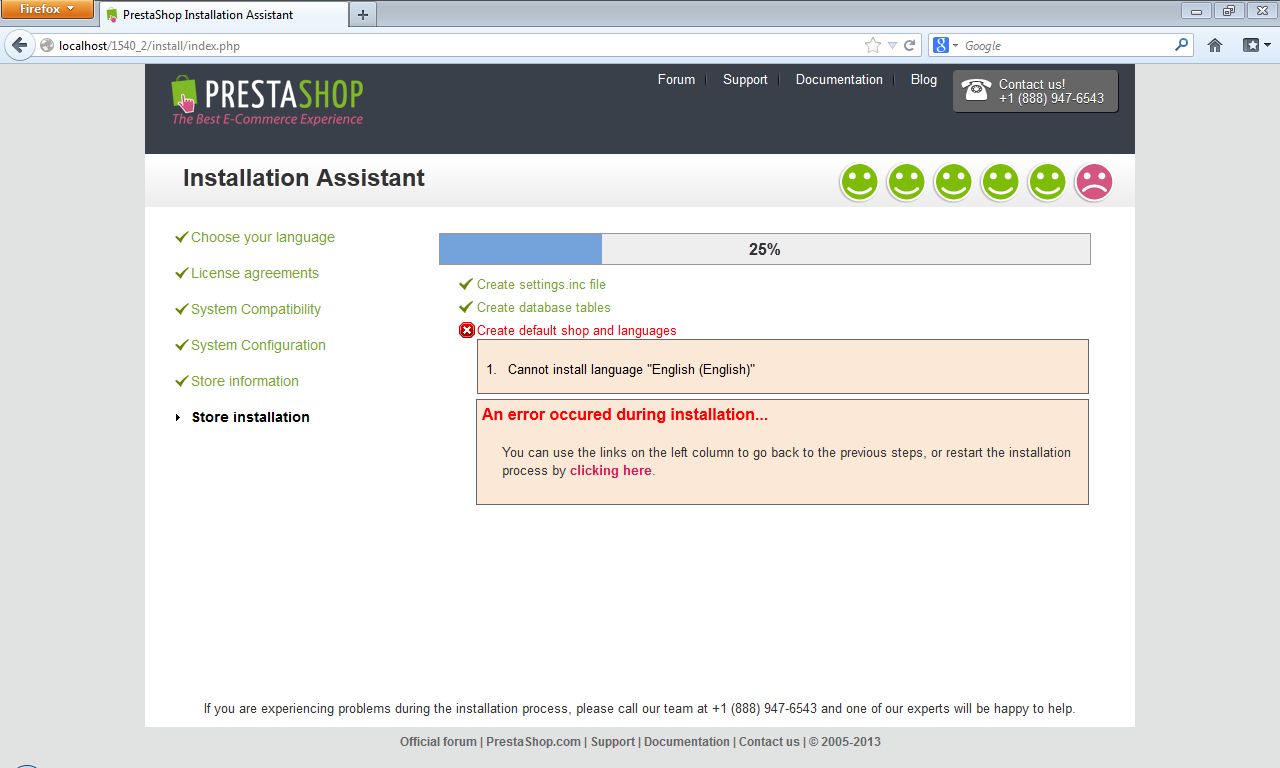Open Support link in the footer
The image size is (1280, 768).
tap(612, 742)
